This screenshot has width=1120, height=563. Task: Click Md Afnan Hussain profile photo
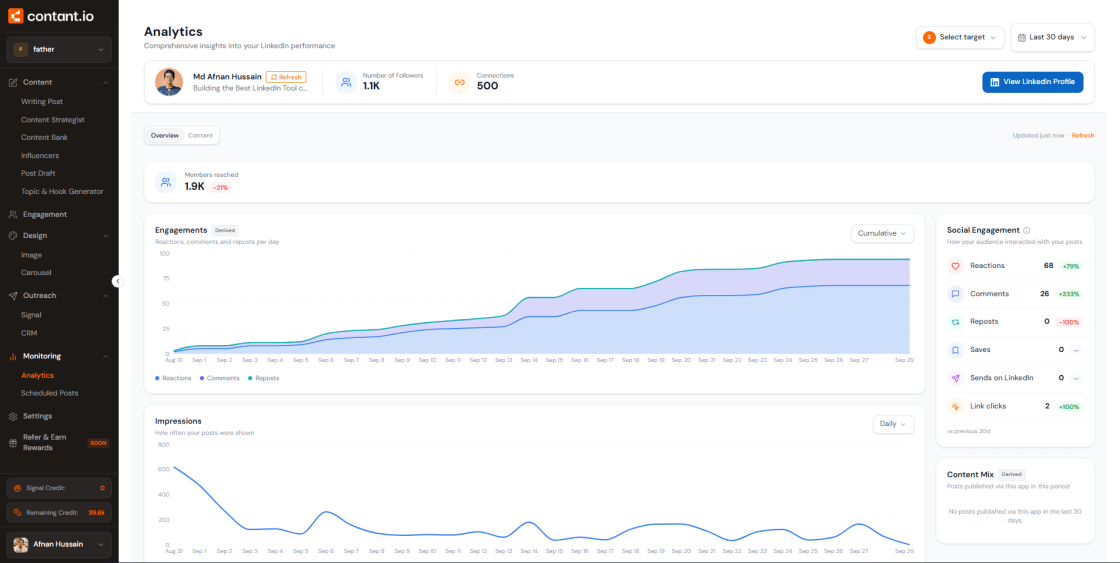[x=169, y=82]
